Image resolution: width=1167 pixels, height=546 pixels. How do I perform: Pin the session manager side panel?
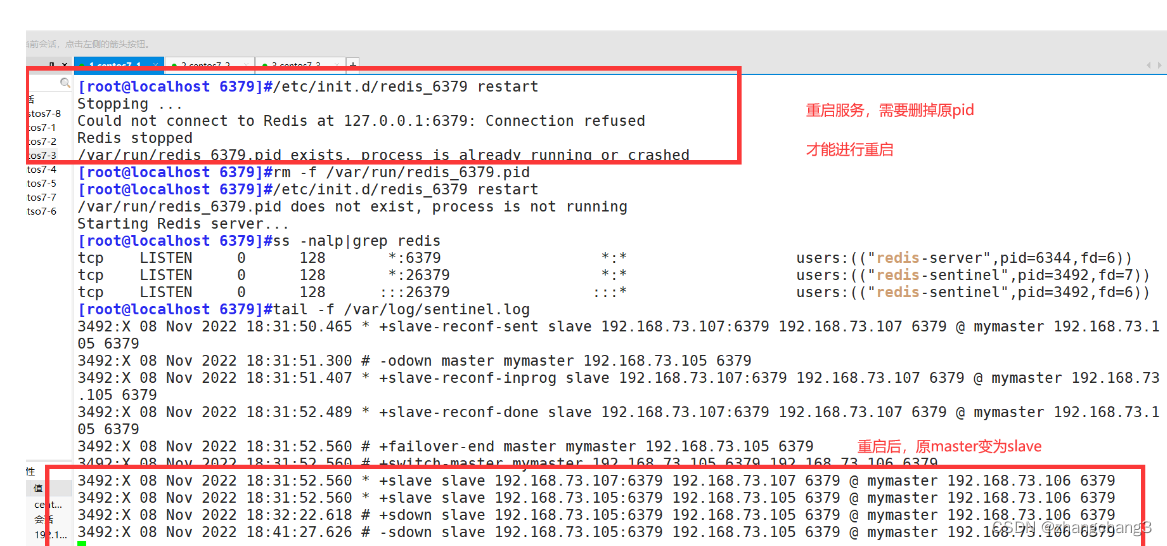[x=52, y=65]
